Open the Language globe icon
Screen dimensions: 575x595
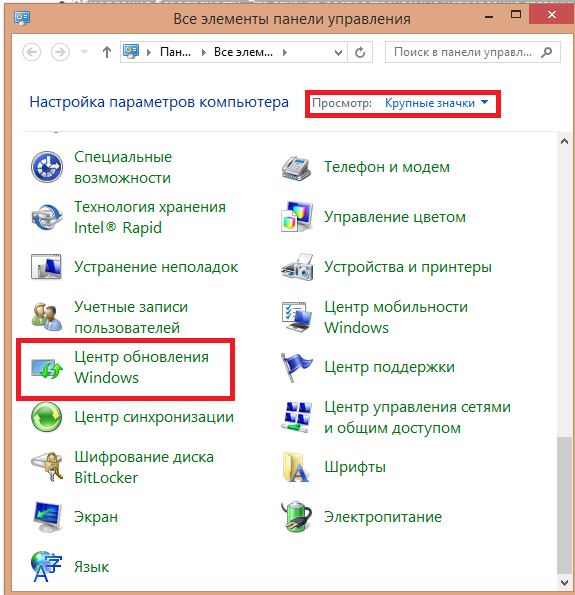point(46,567)
